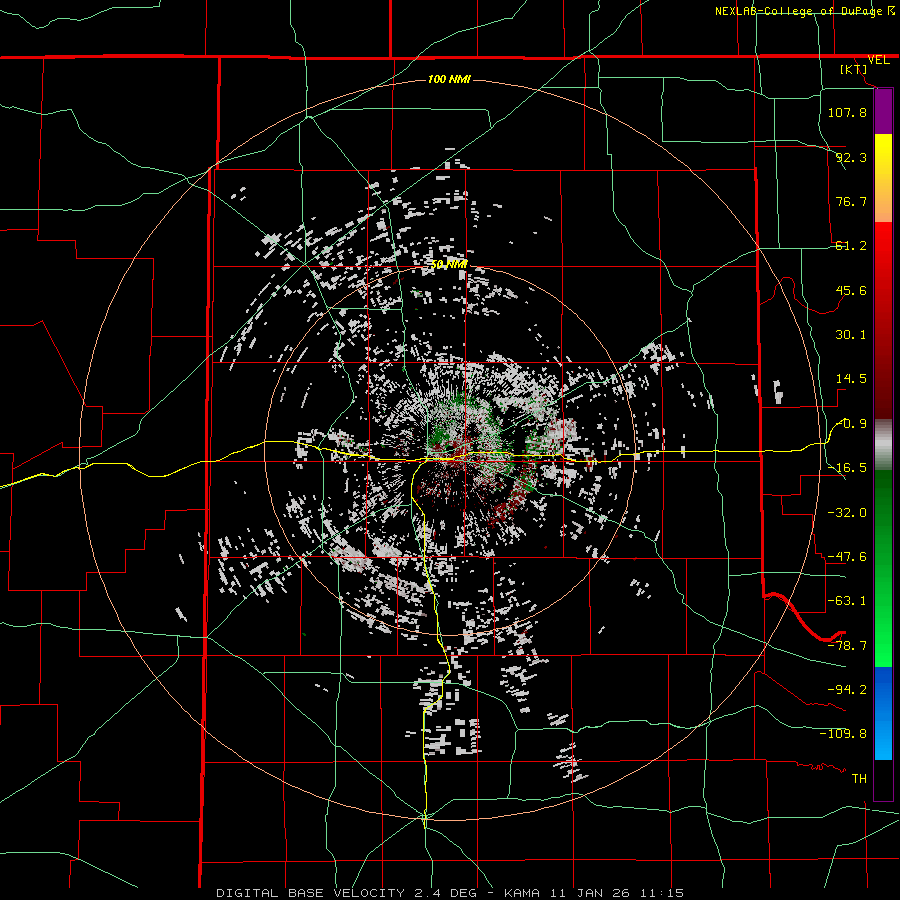Click the VEL legend title

pos(878,60)
